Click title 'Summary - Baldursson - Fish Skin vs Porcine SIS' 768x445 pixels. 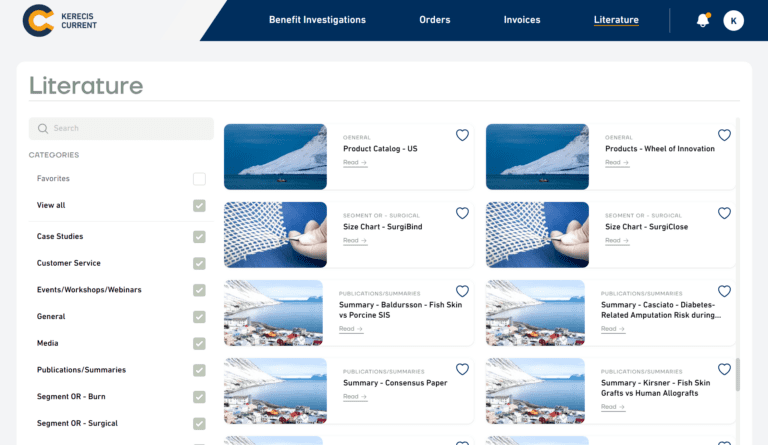[401, 310]
